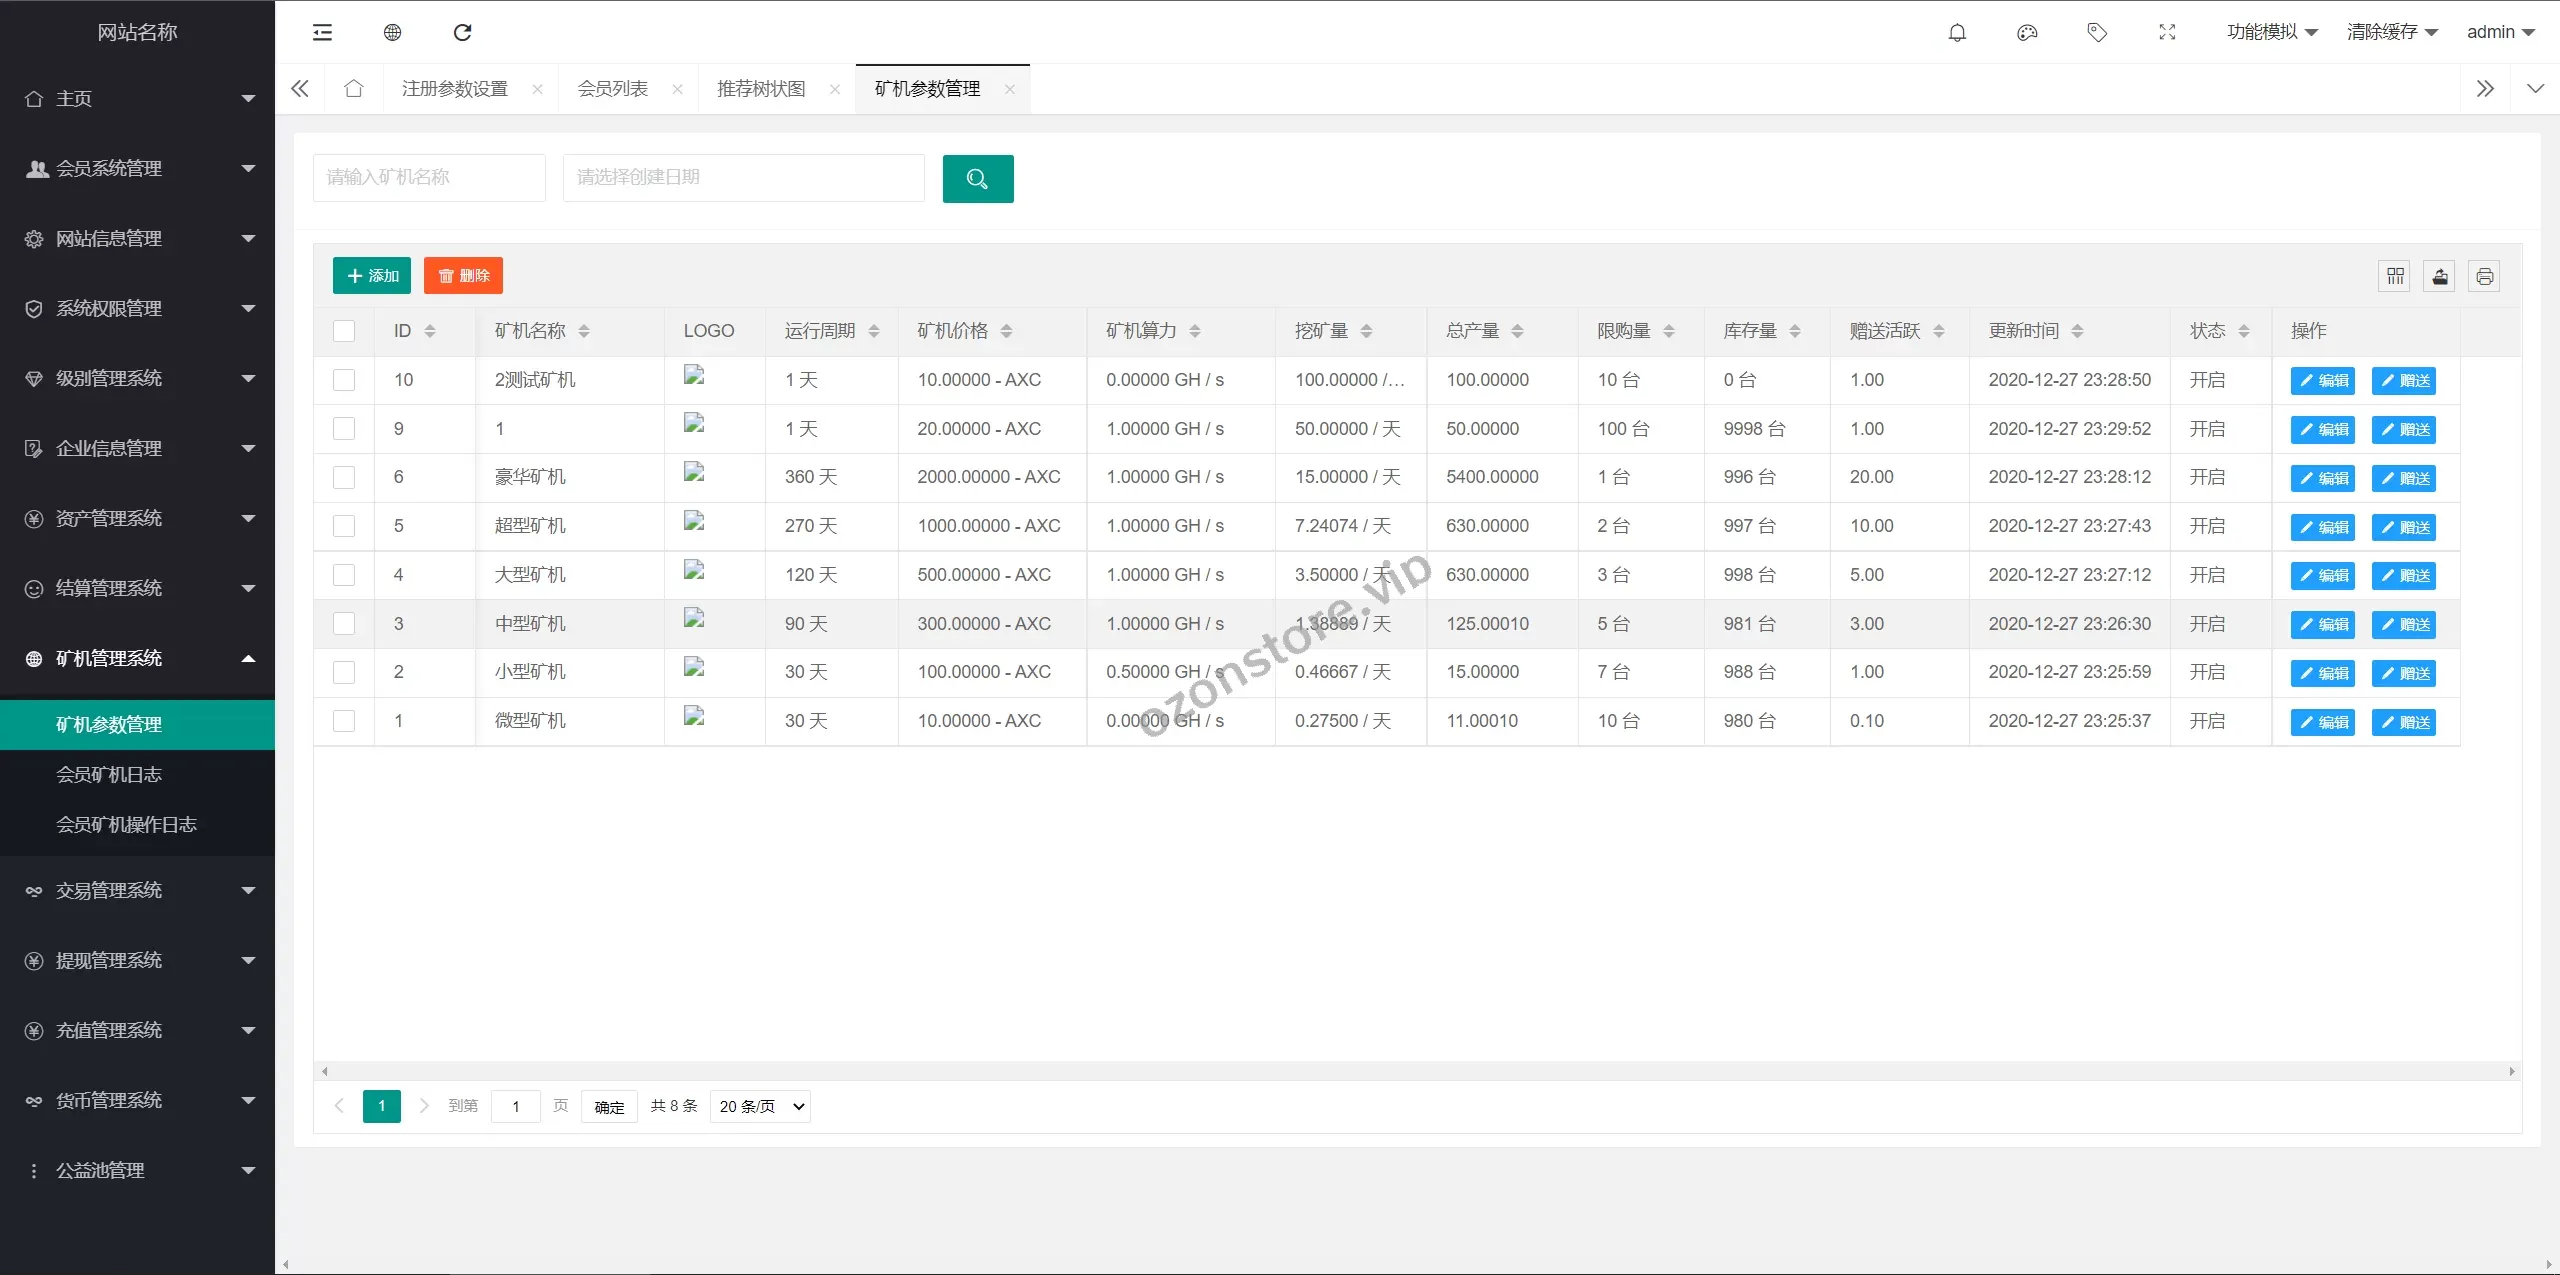Switch to the 会员列表 tab
The height and width of the screenshot is (1275, 2560).
tap(612, 89)
